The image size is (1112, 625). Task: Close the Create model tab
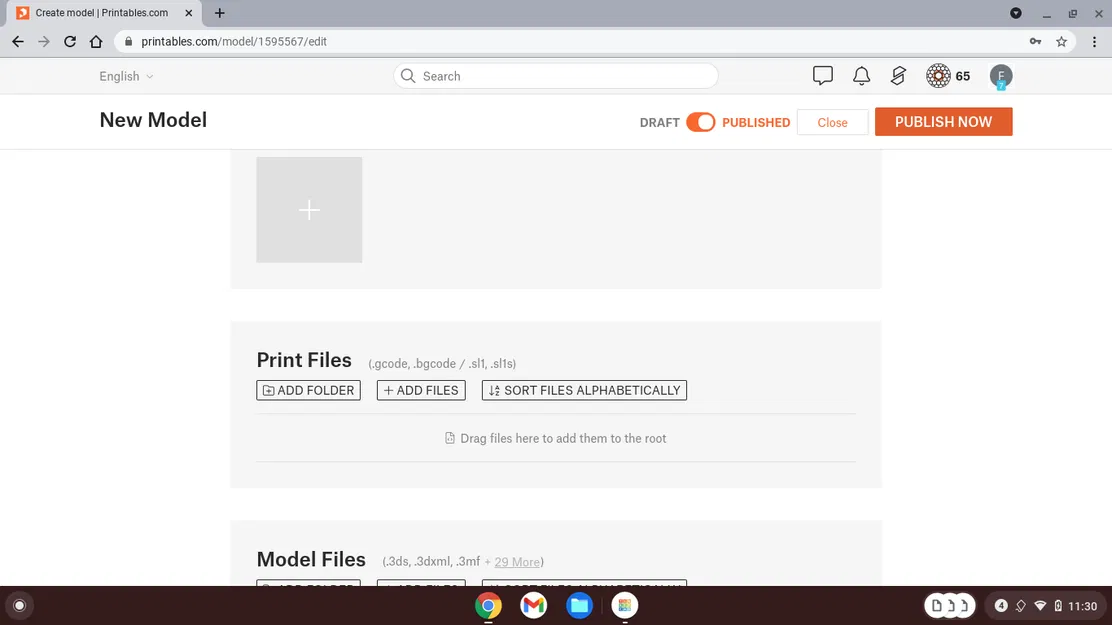tap(189, 13)
